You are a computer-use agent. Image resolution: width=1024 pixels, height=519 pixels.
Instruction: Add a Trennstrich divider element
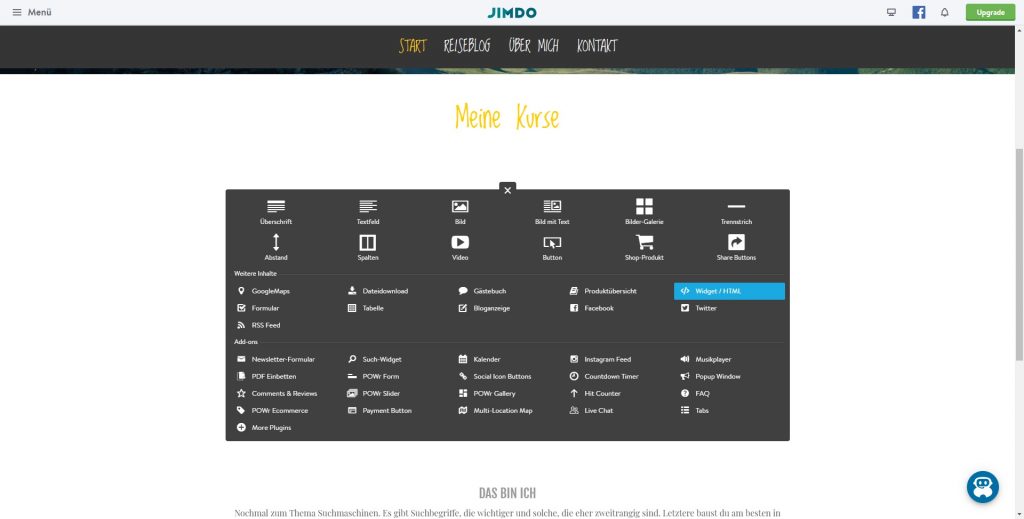tap(736, 211)
